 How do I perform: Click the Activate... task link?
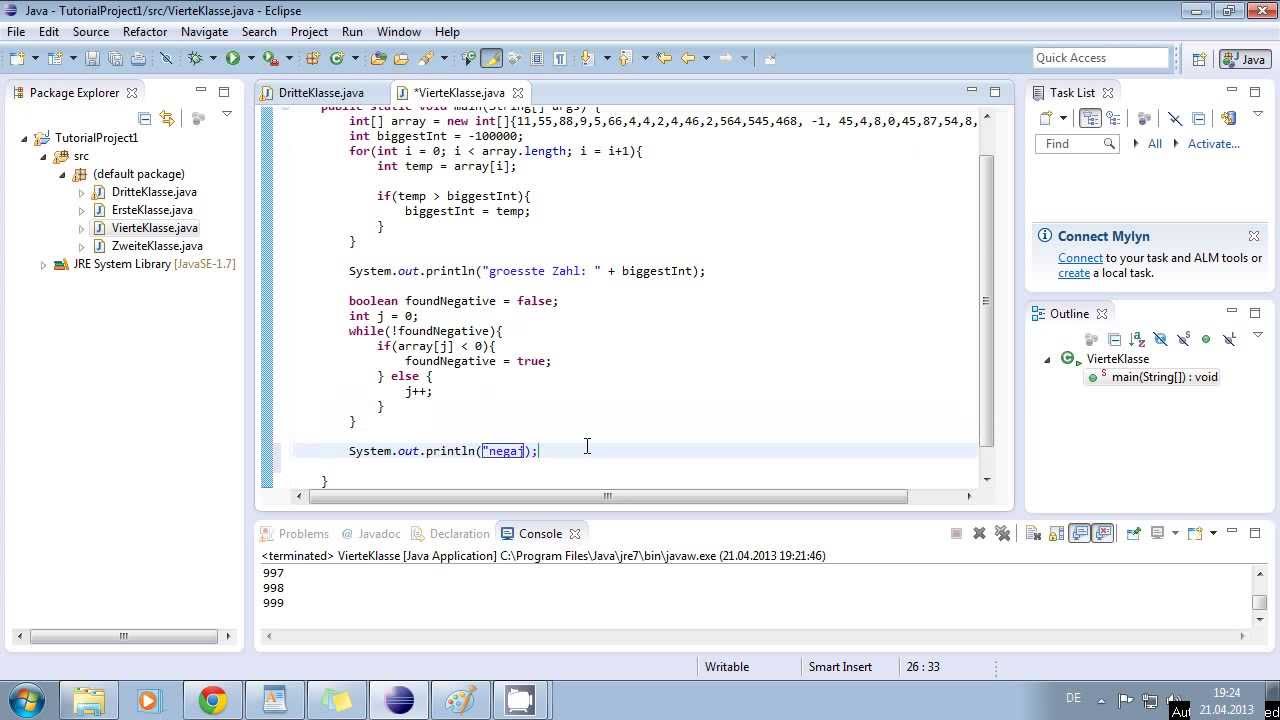(1213, 144)
